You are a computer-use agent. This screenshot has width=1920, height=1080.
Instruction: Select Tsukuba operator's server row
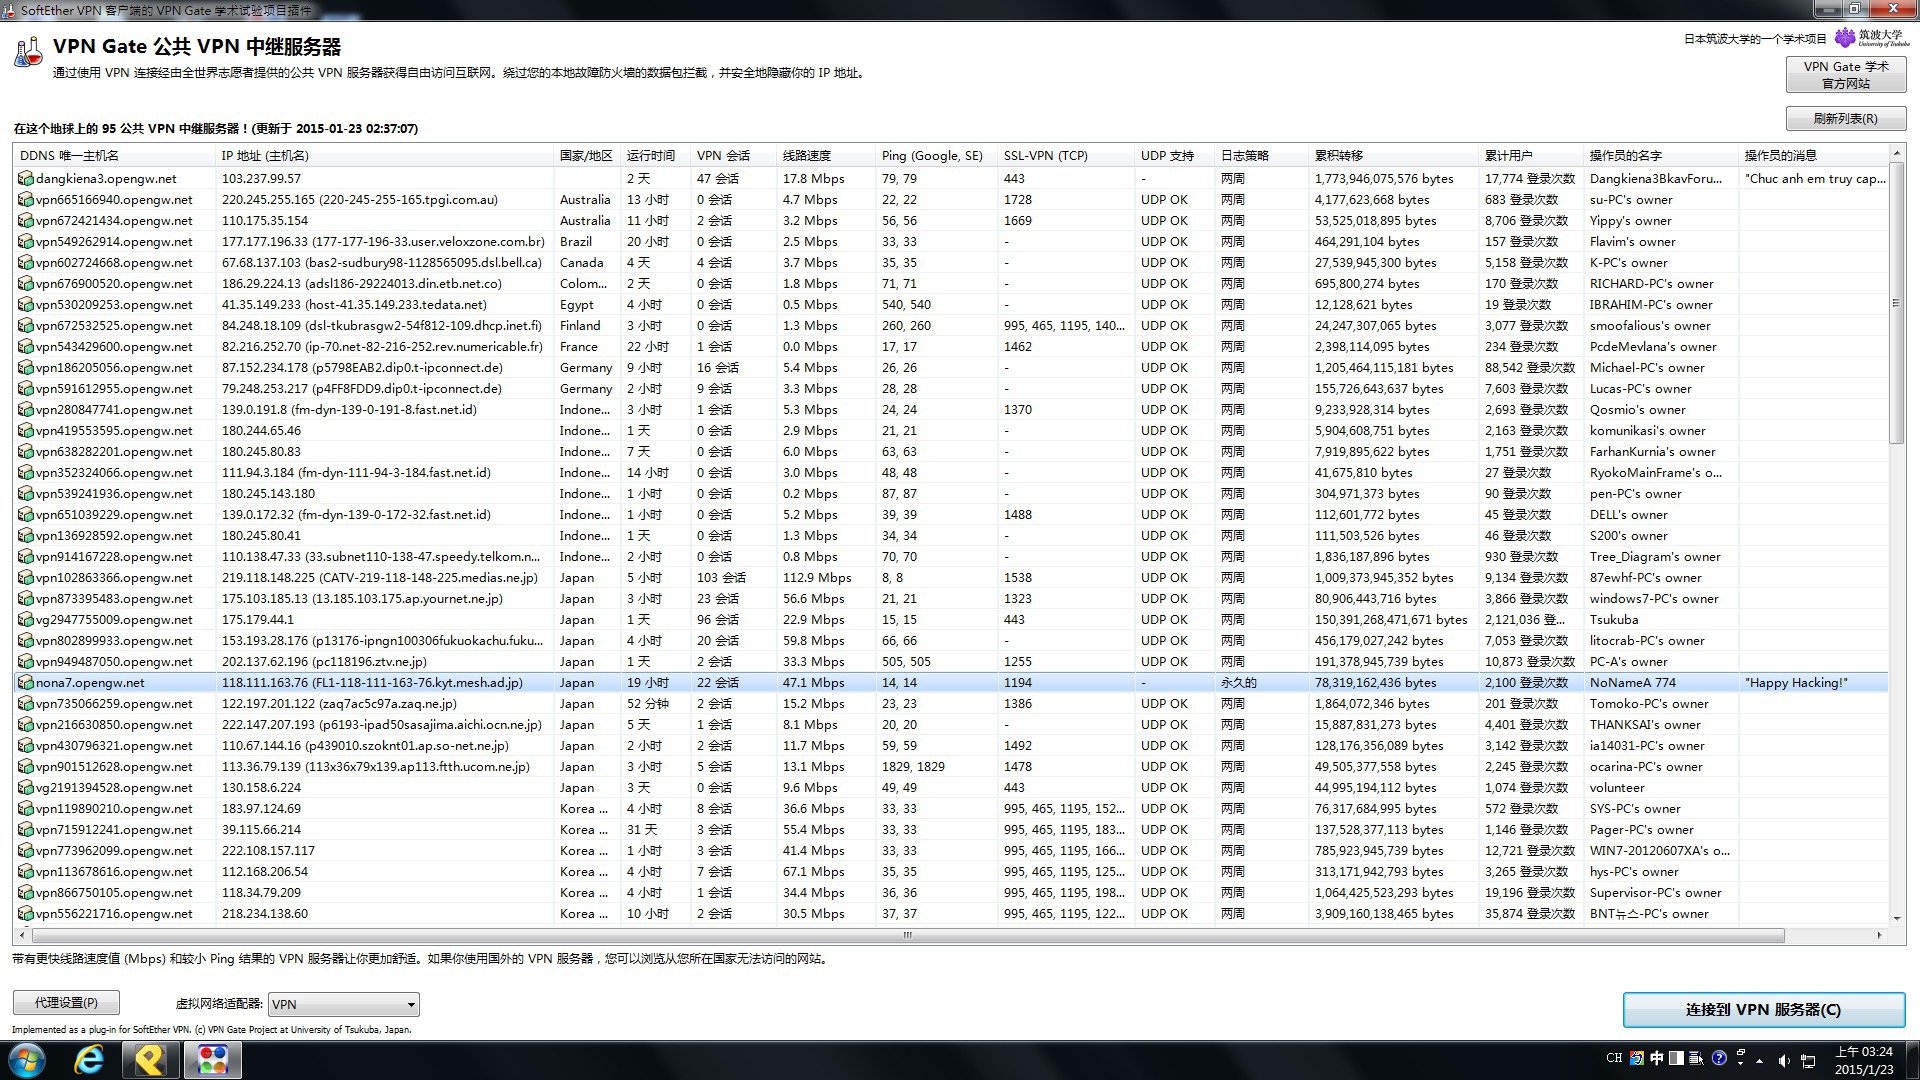point(951,620)
